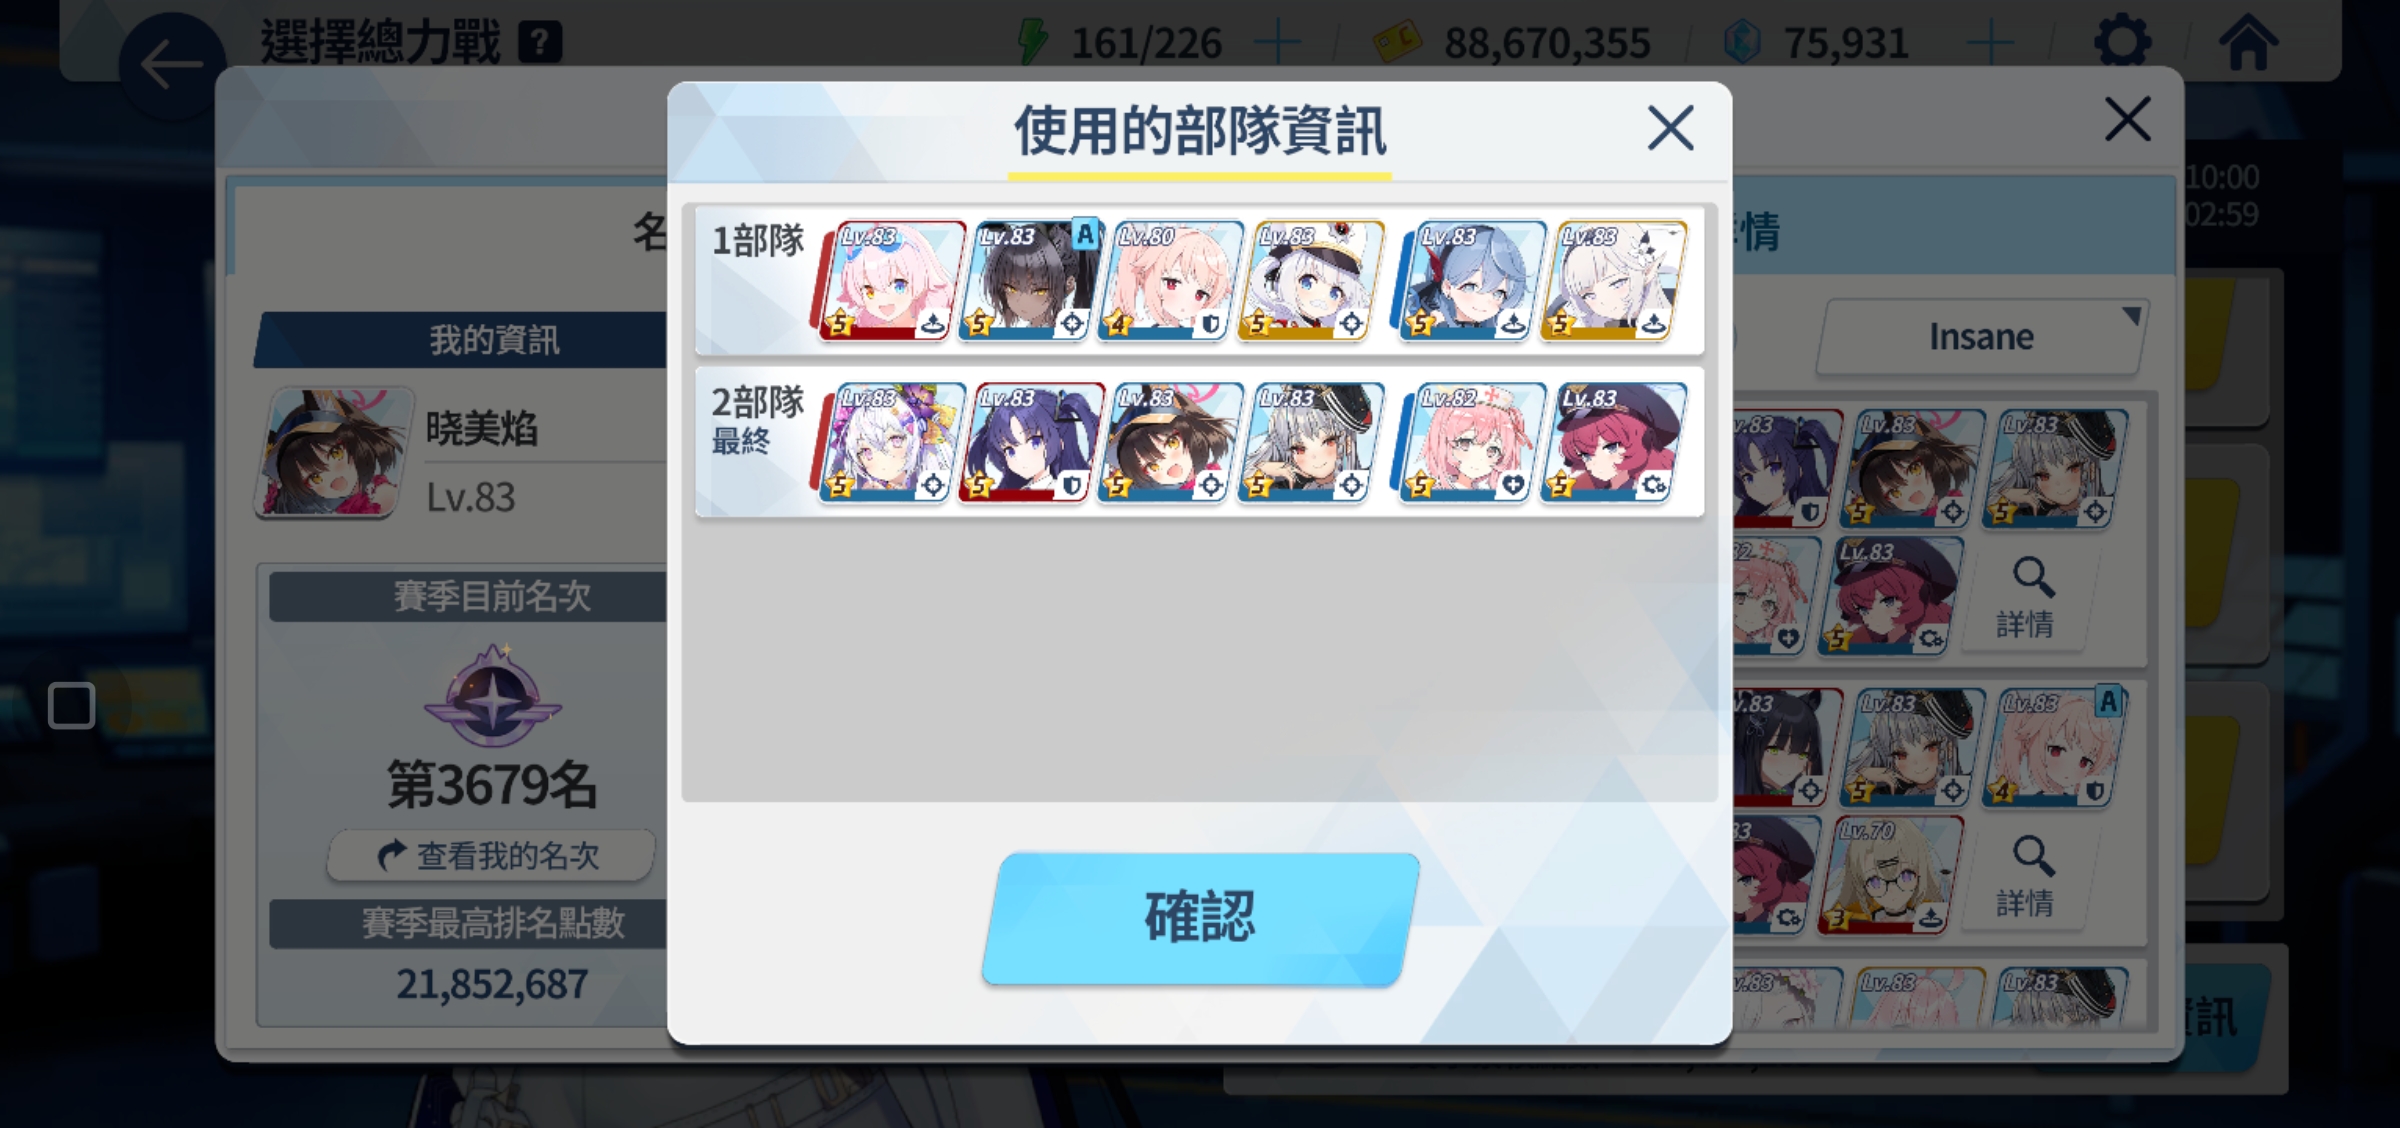Viewport: 2400px width, 1128px height.
Task: Close the outer ranking panel
Action: 2127,119
